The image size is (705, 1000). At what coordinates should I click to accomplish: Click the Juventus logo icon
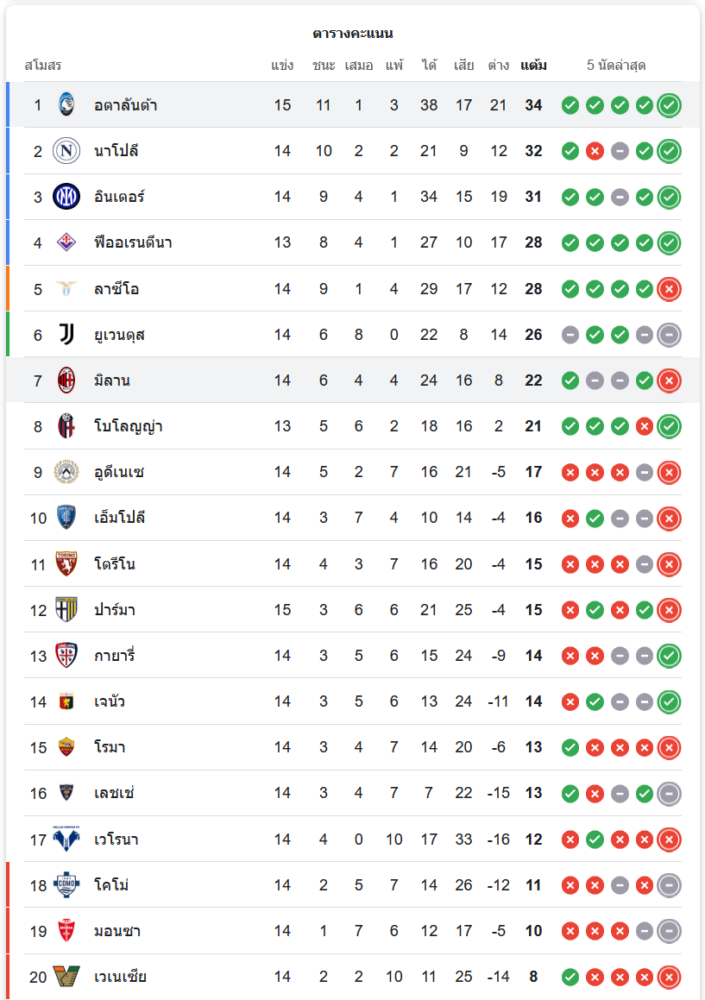66,335
